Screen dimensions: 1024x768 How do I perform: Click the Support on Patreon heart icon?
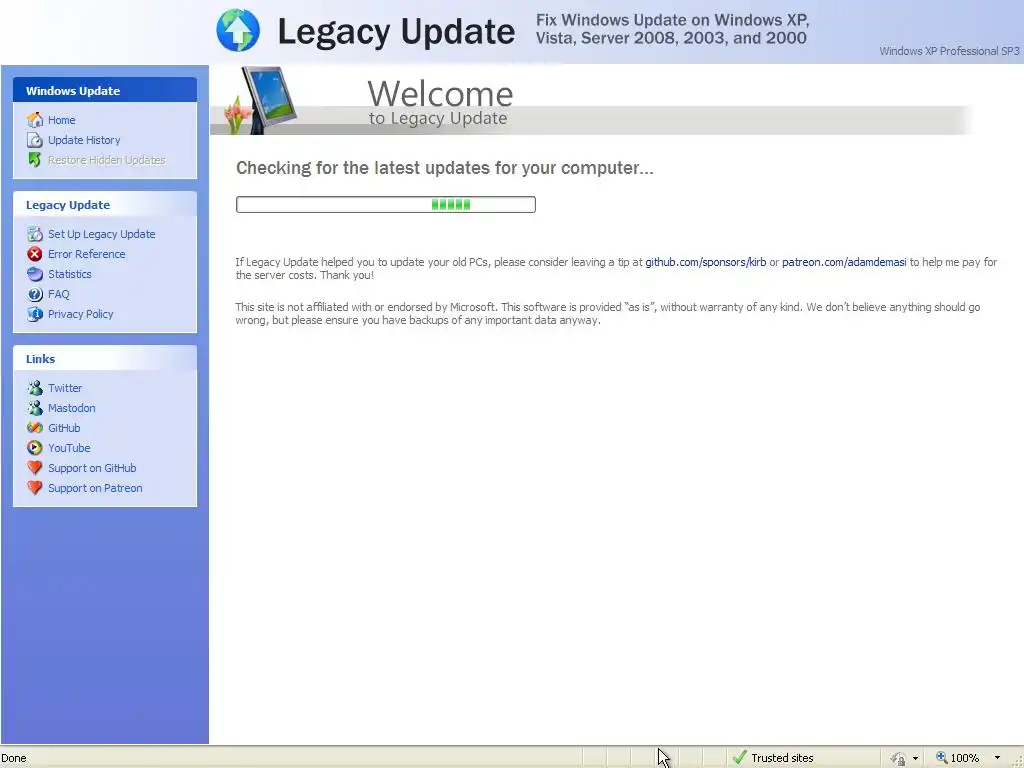pyautogui.click(x=35, y=488)
